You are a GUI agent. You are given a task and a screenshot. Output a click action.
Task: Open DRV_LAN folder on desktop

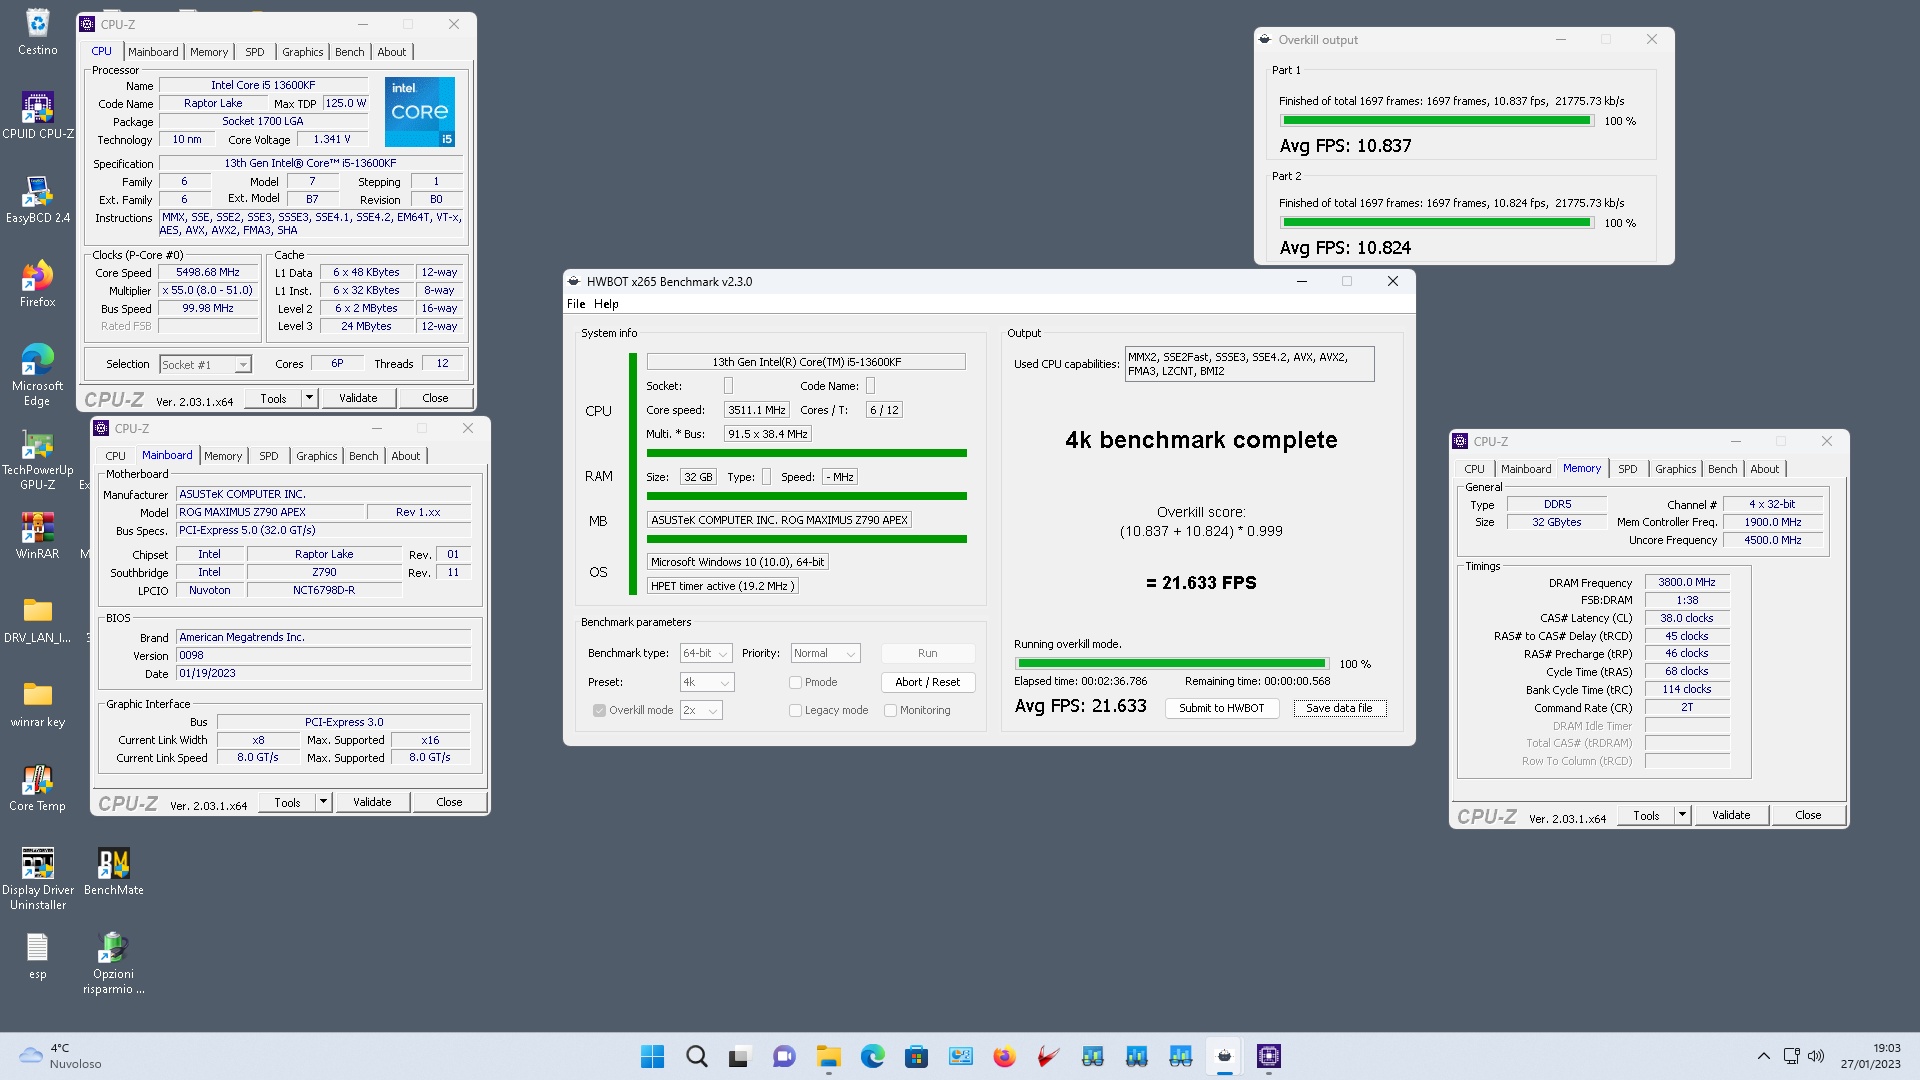37,619
